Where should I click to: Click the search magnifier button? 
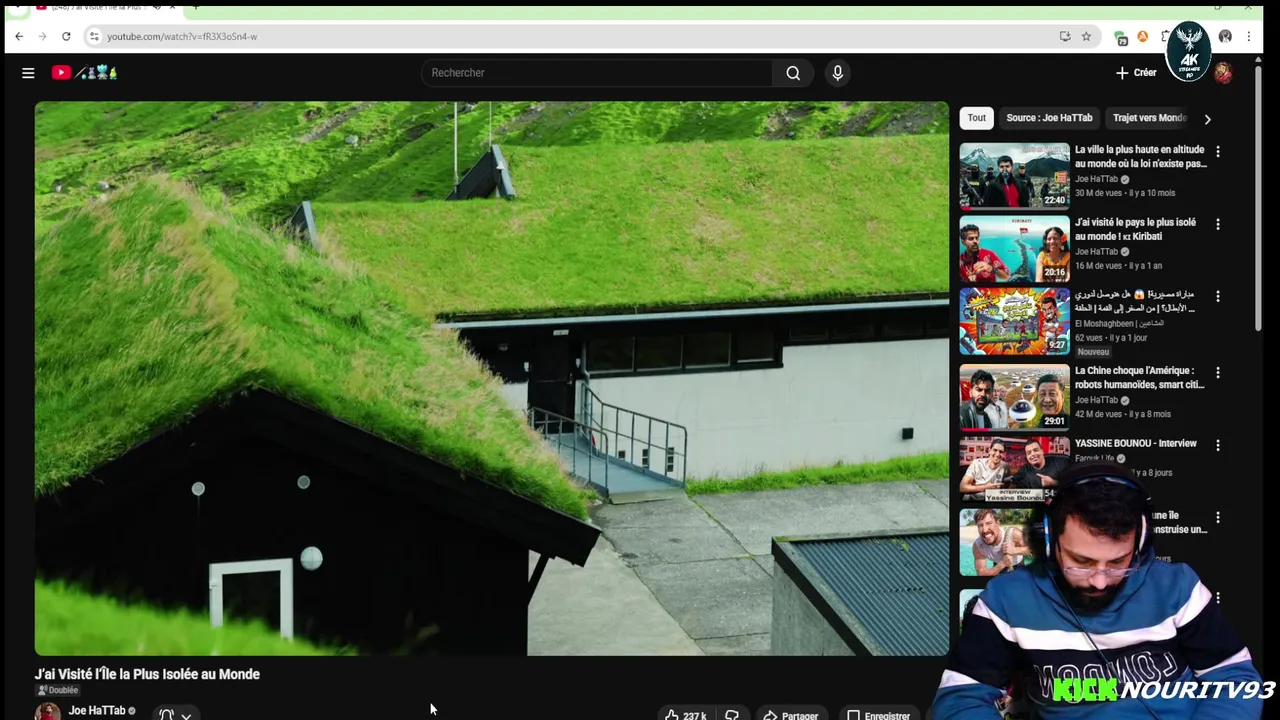click(793, 73)
